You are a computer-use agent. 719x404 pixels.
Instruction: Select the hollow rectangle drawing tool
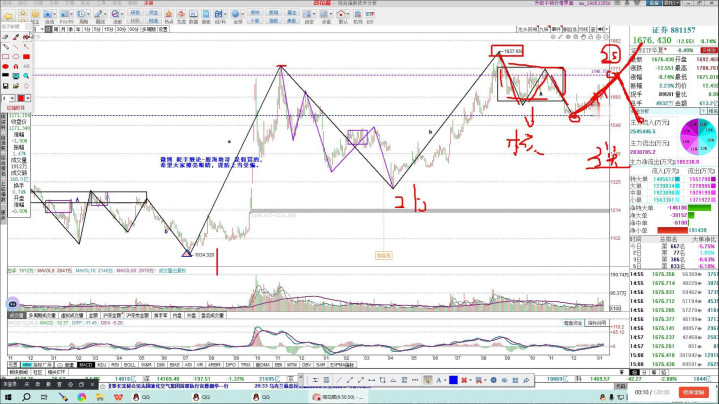click(6, 57)
